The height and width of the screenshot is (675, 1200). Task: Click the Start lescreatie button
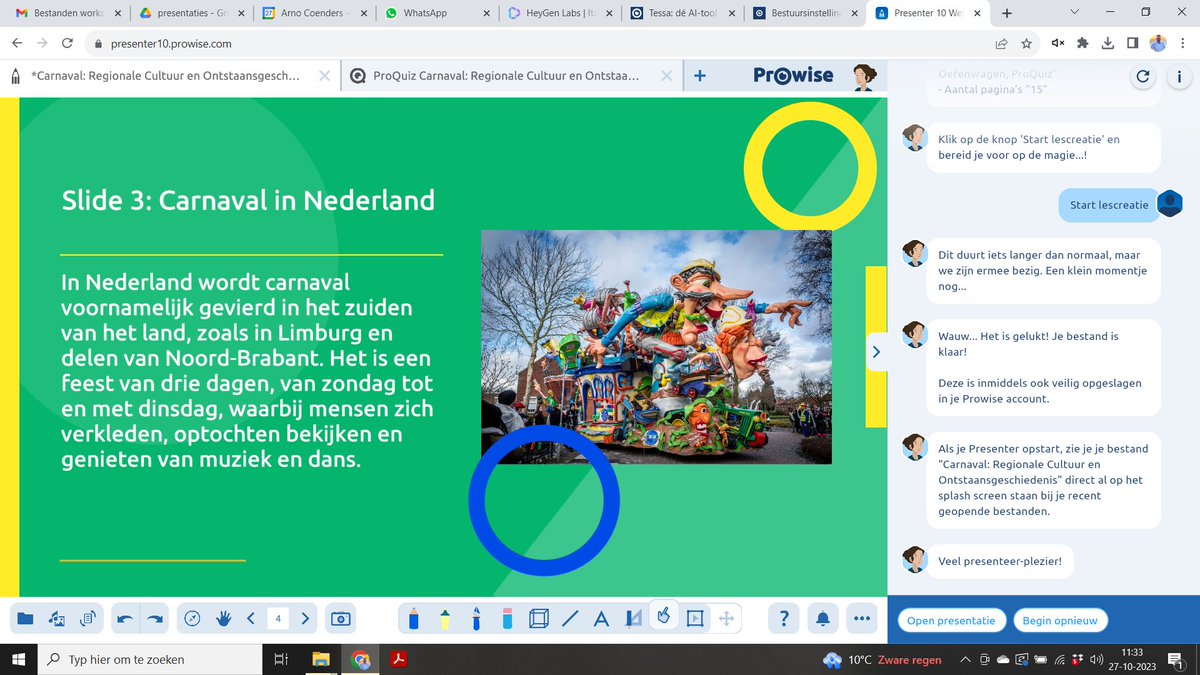(x=1108, y=205)
